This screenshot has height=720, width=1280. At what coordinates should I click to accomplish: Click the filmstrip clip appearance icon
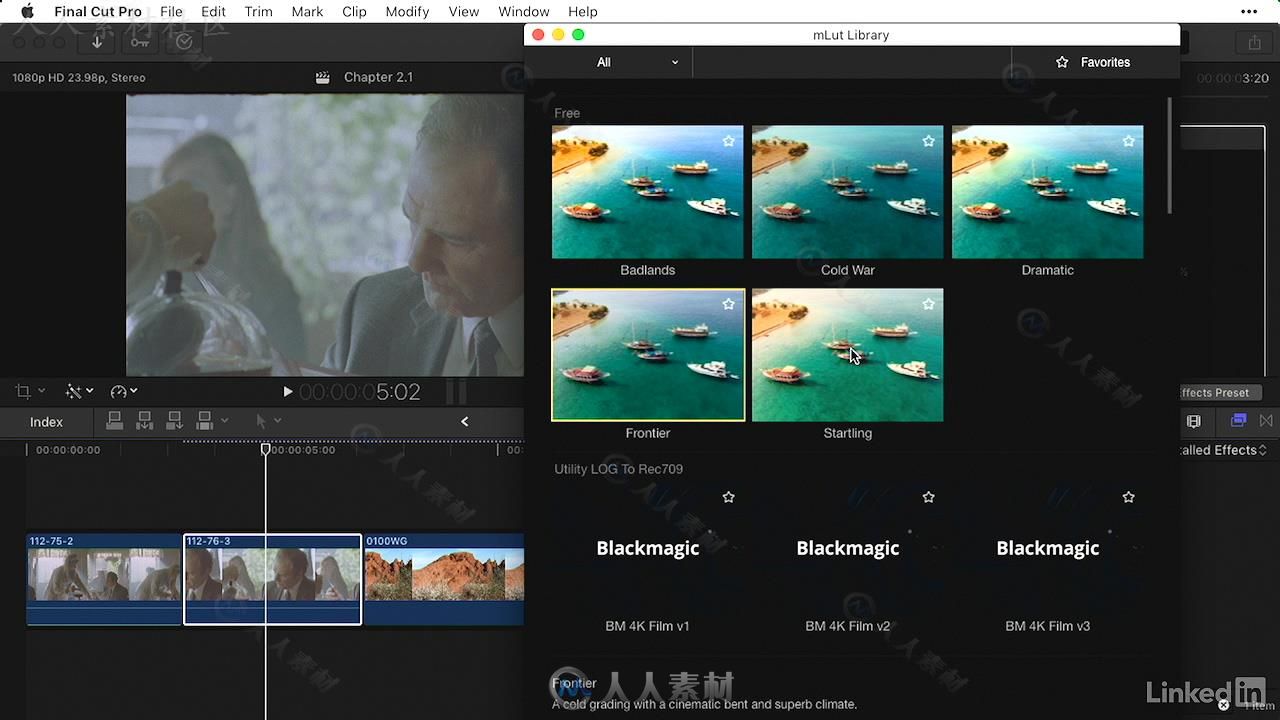click(x=1193, y=421)
